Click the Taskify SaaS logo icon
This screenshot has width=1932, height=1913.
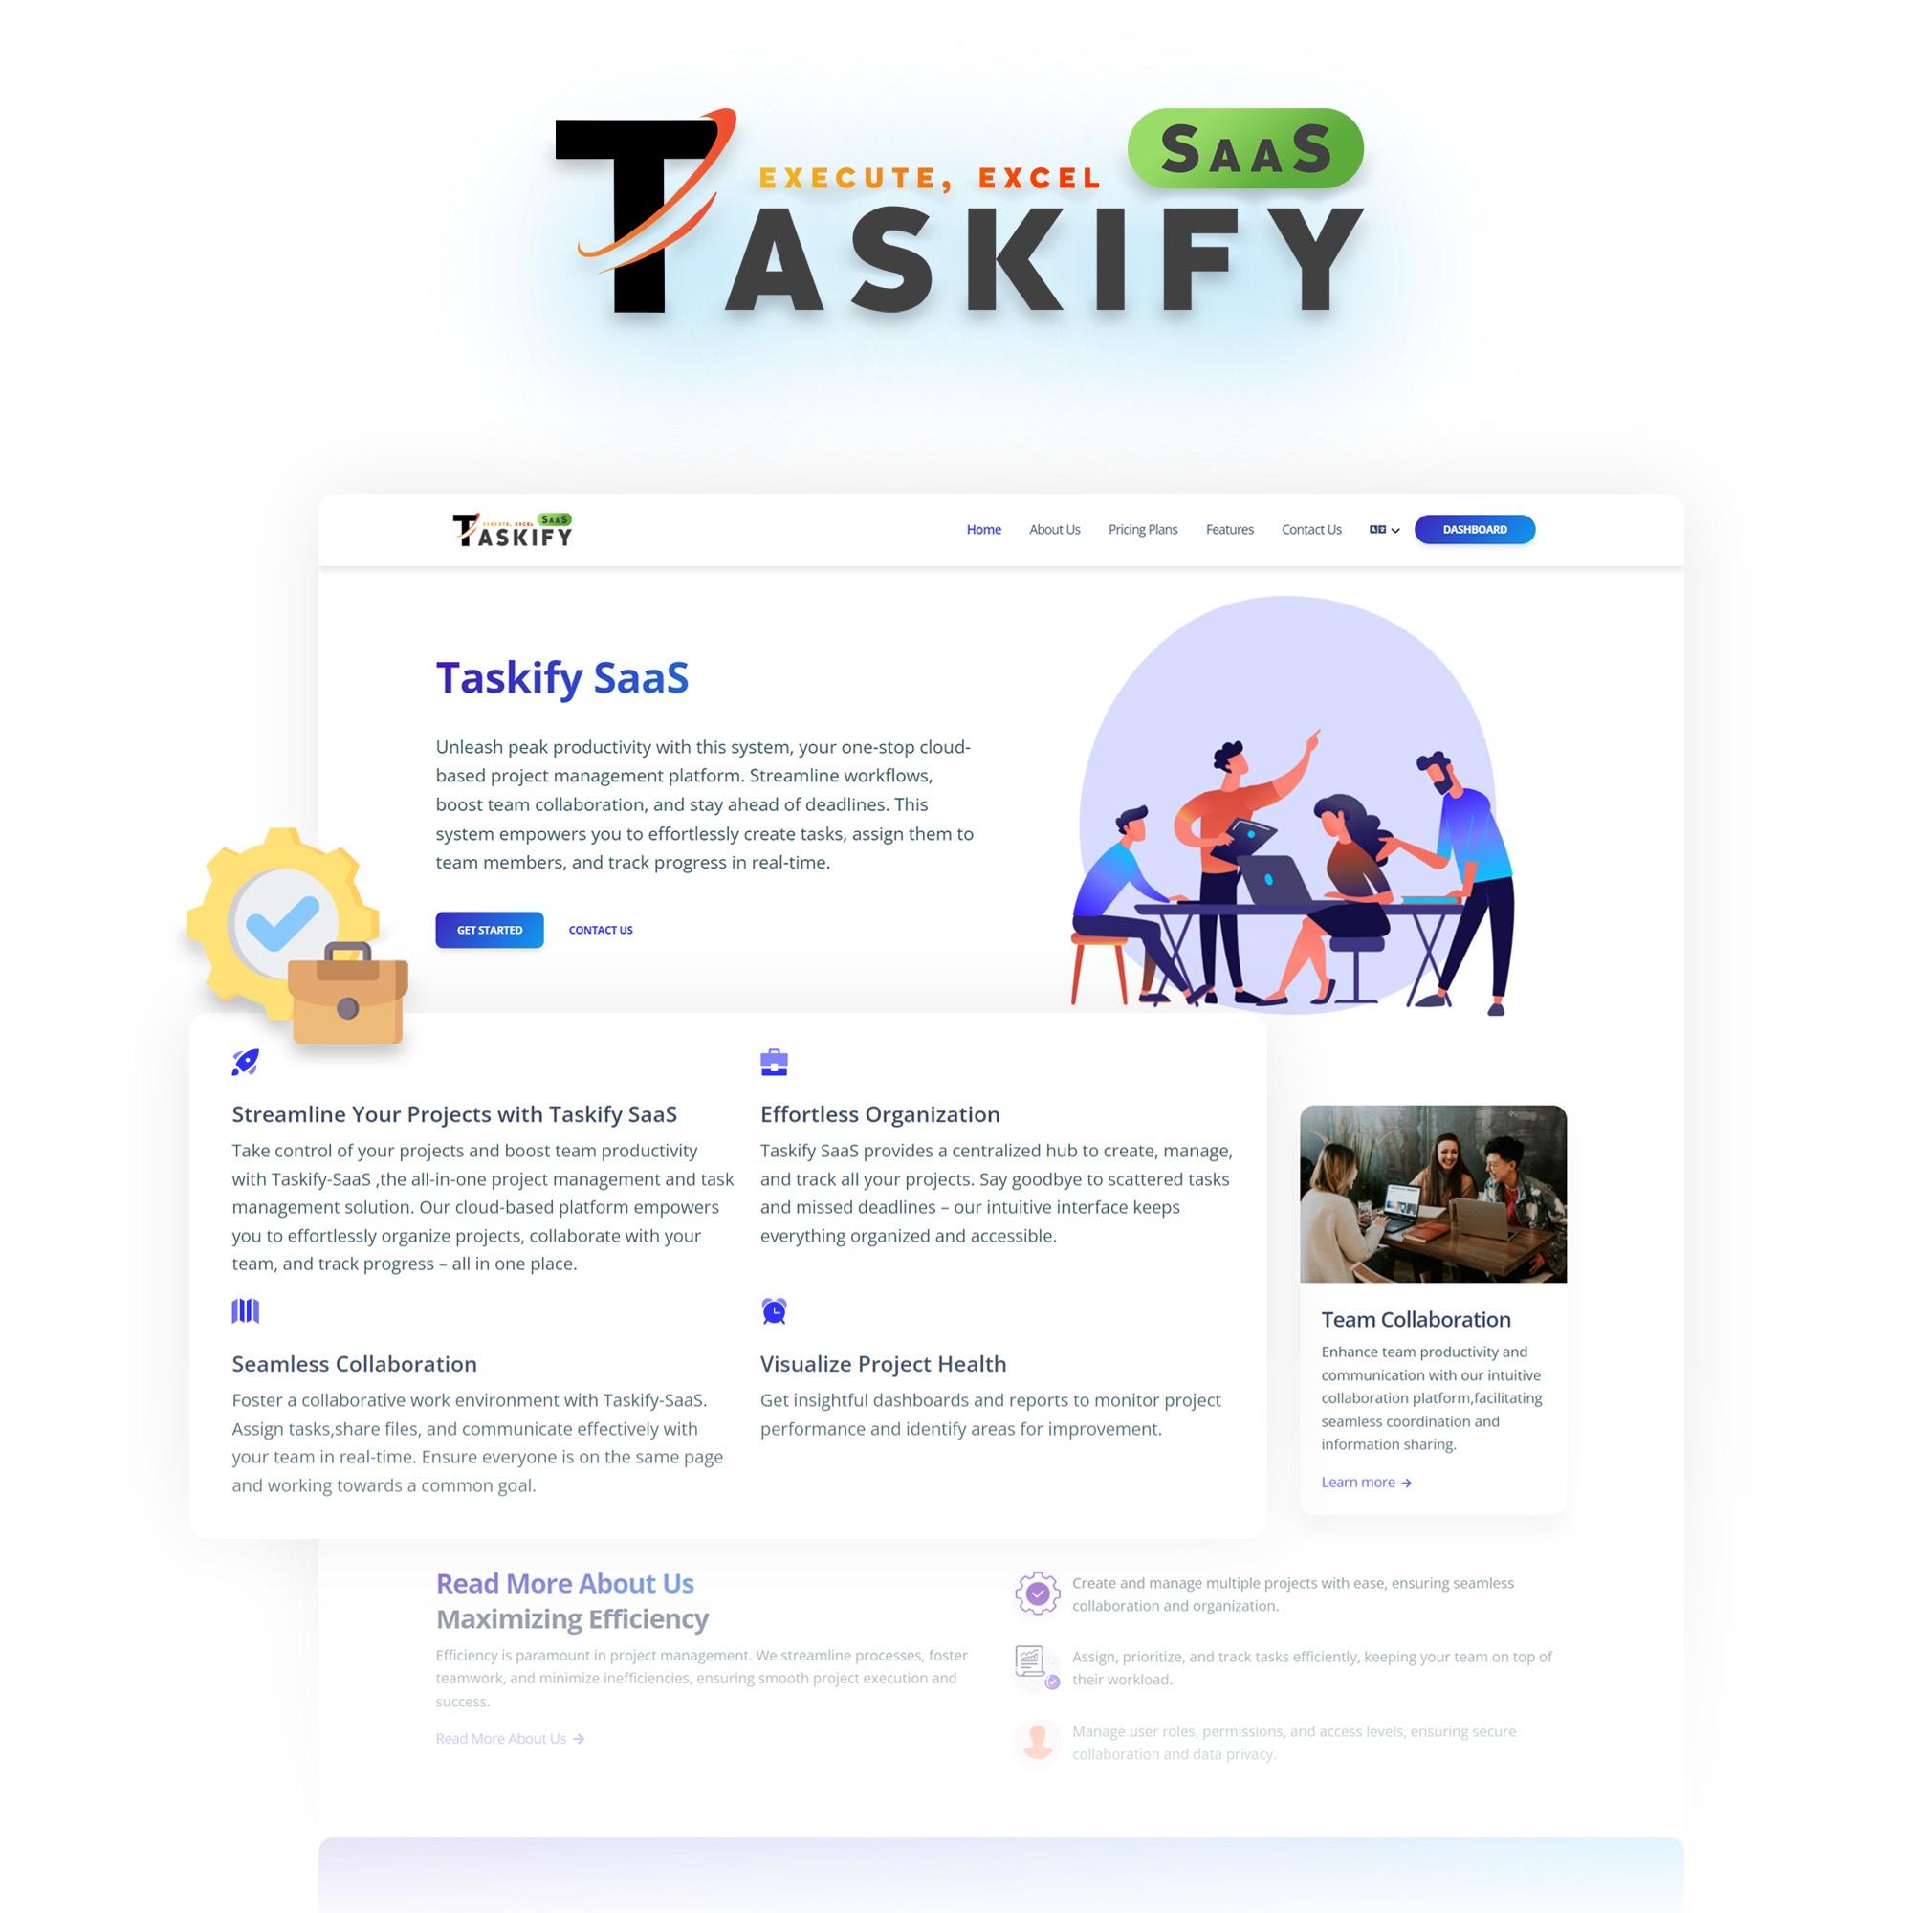pyautogui.click(x=508, y=531)
